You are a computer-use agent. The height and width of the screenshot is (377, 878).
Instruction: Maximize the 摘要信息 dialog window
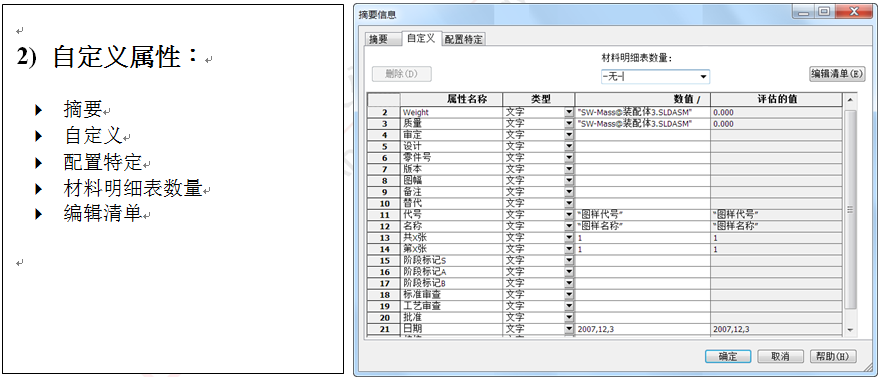point(824,11)
